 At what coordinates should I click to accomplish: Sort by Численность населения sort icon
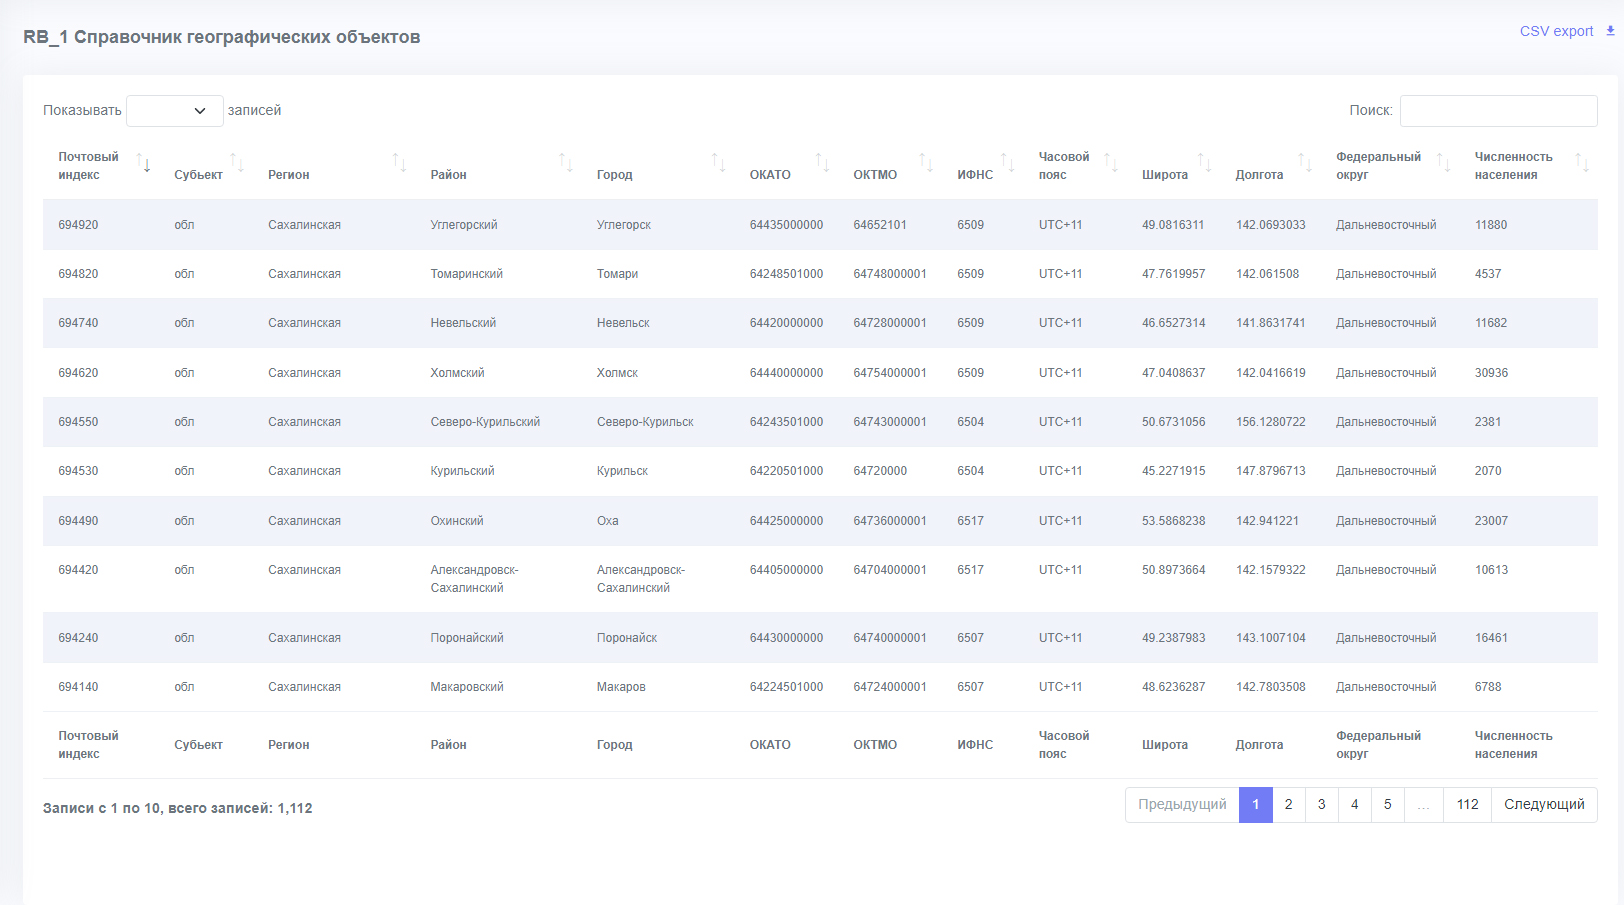pyautogui.click(x=1582, y=163)
